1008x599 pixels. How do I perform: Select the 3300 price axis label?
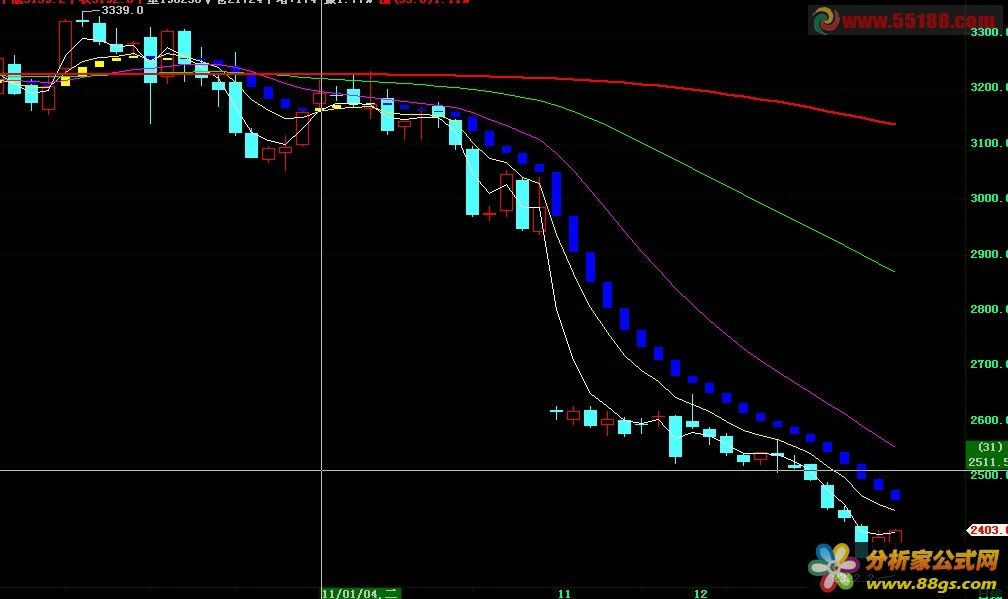pyautogui.click(x=989, y=32)
